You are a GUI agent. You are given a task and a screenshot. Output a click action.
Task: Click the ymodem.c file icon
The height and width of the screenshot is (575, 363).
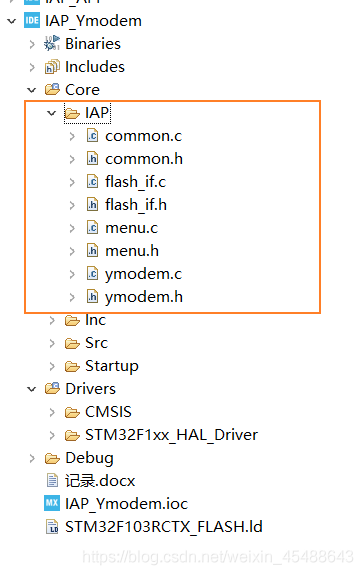[x=92, y=274]
